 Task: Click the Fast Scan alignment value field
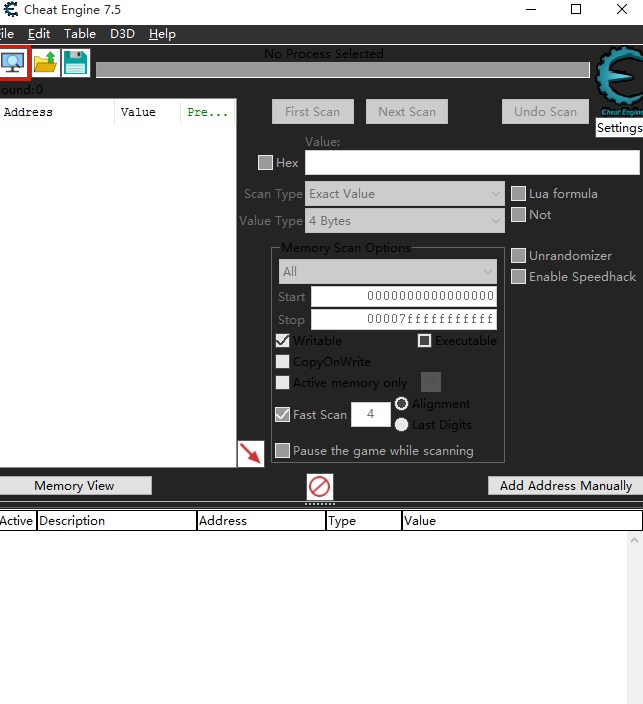click(x=370, y=414)
